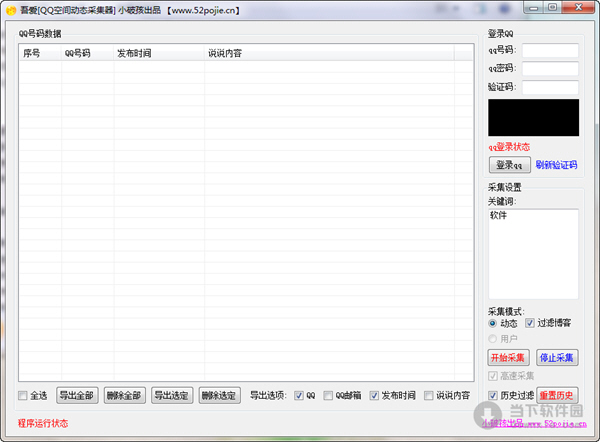Enable the 说说内容 export checkbox
This screenshot has height=442, width=600.
click(x=429, y=395)
